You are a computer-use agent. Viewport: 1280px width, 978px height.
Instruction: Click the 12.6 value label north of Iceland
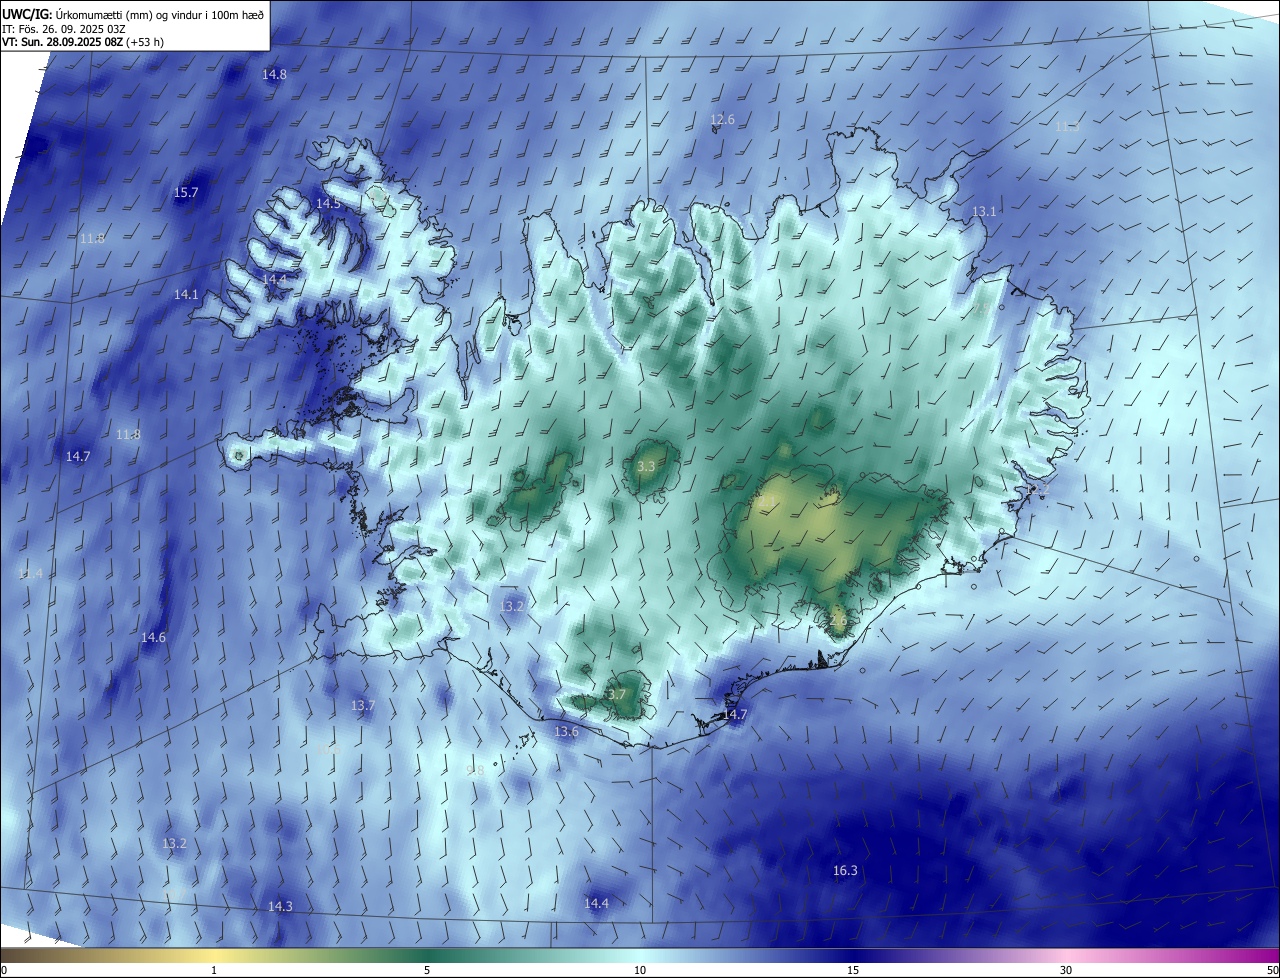[x=722, y=120]
